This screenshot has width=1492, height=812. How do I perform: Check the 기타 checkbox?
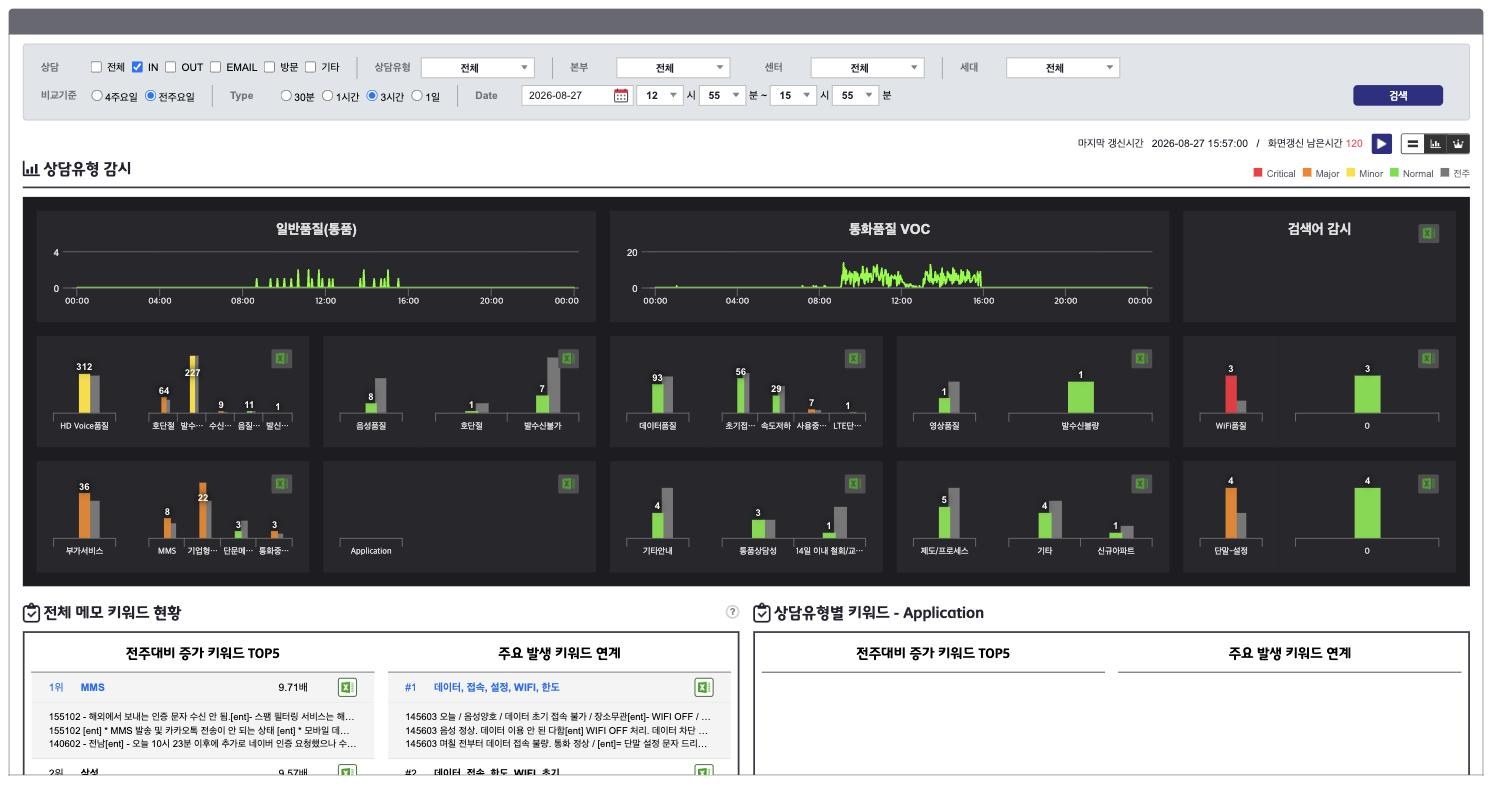point(310,67)
